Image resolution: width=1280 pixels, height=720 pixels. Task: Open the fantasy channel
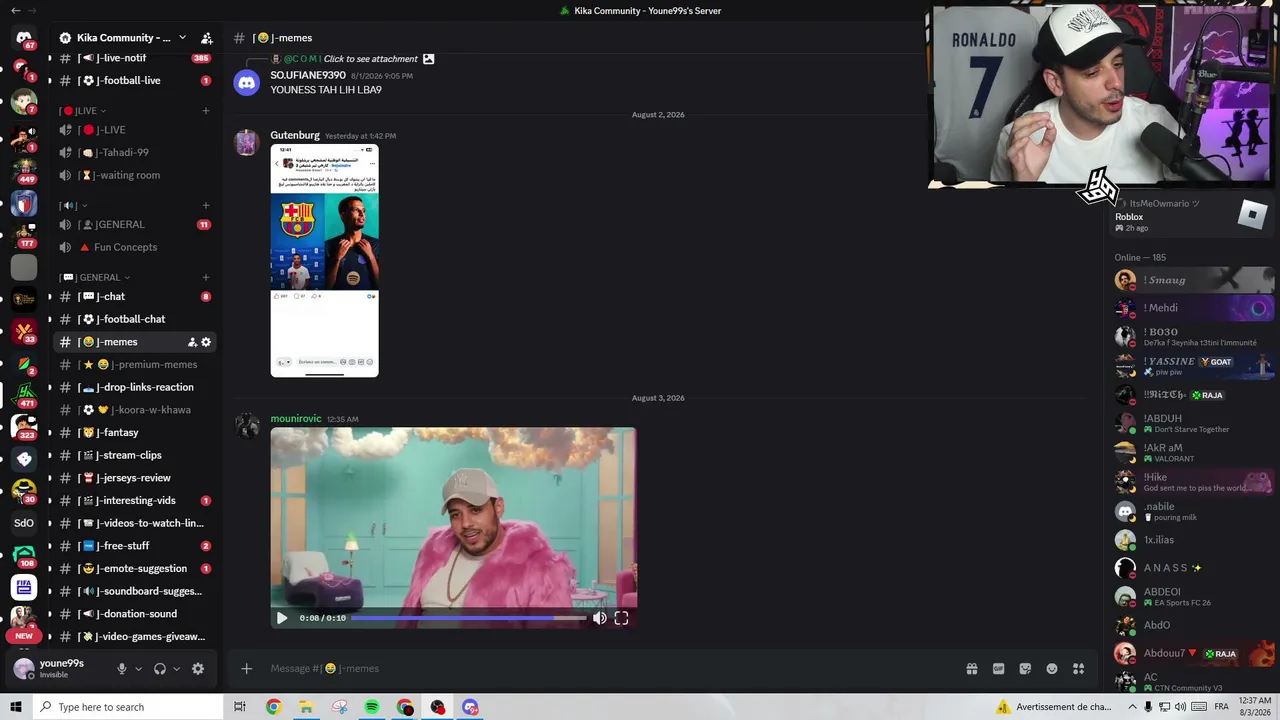click(x=135, y=433)
